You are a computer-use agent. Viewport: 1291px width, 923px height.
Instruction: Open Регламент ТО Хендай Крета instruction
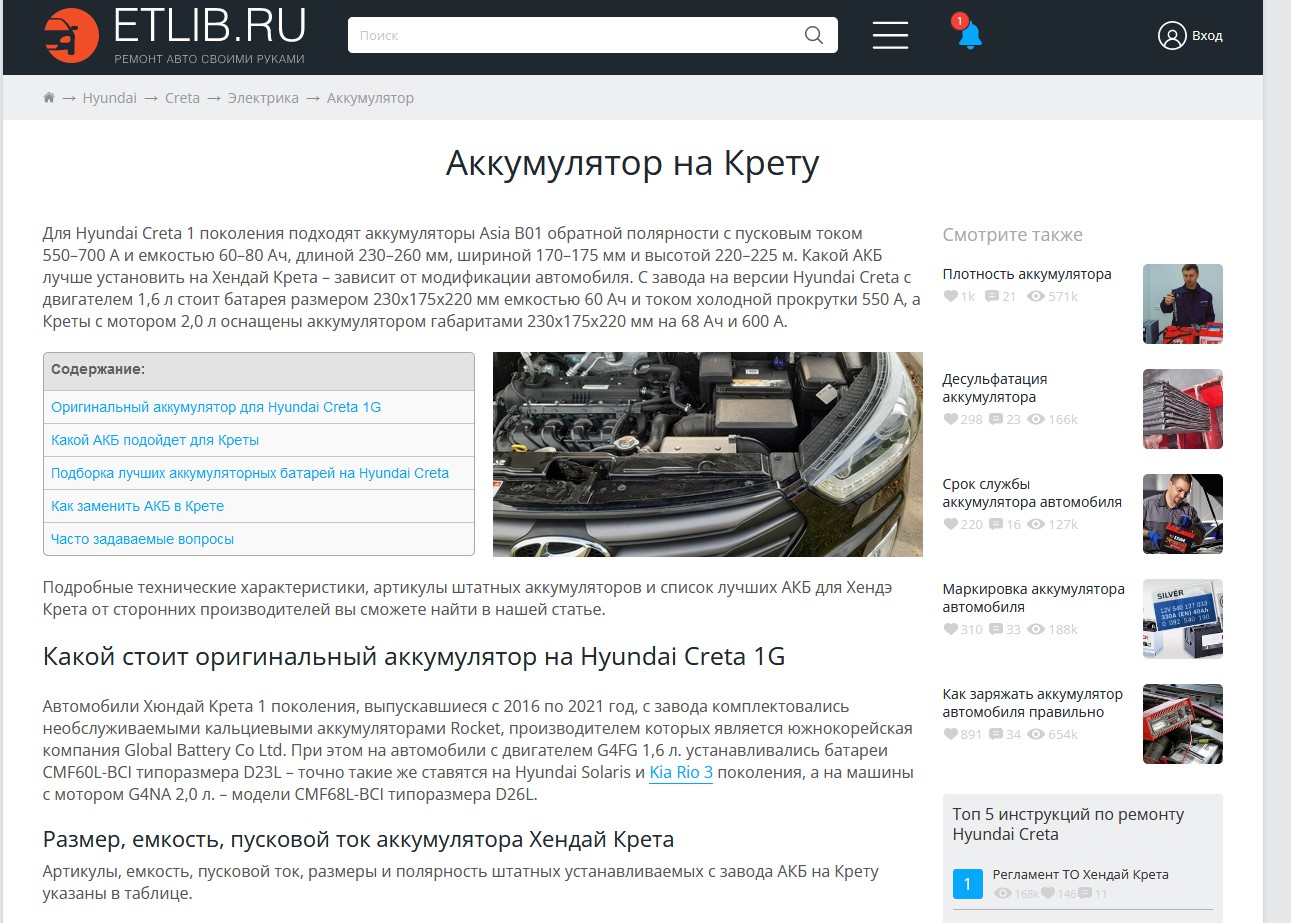(1080, 874)
